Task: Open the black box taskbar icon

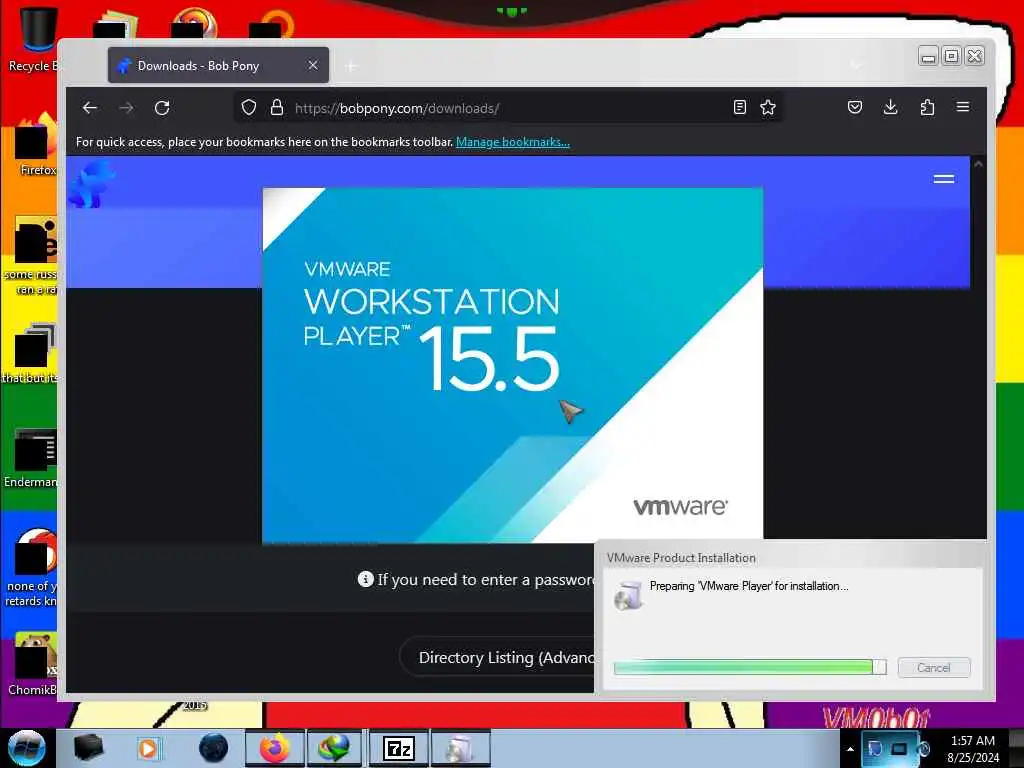Action: (x=88, y=748)
